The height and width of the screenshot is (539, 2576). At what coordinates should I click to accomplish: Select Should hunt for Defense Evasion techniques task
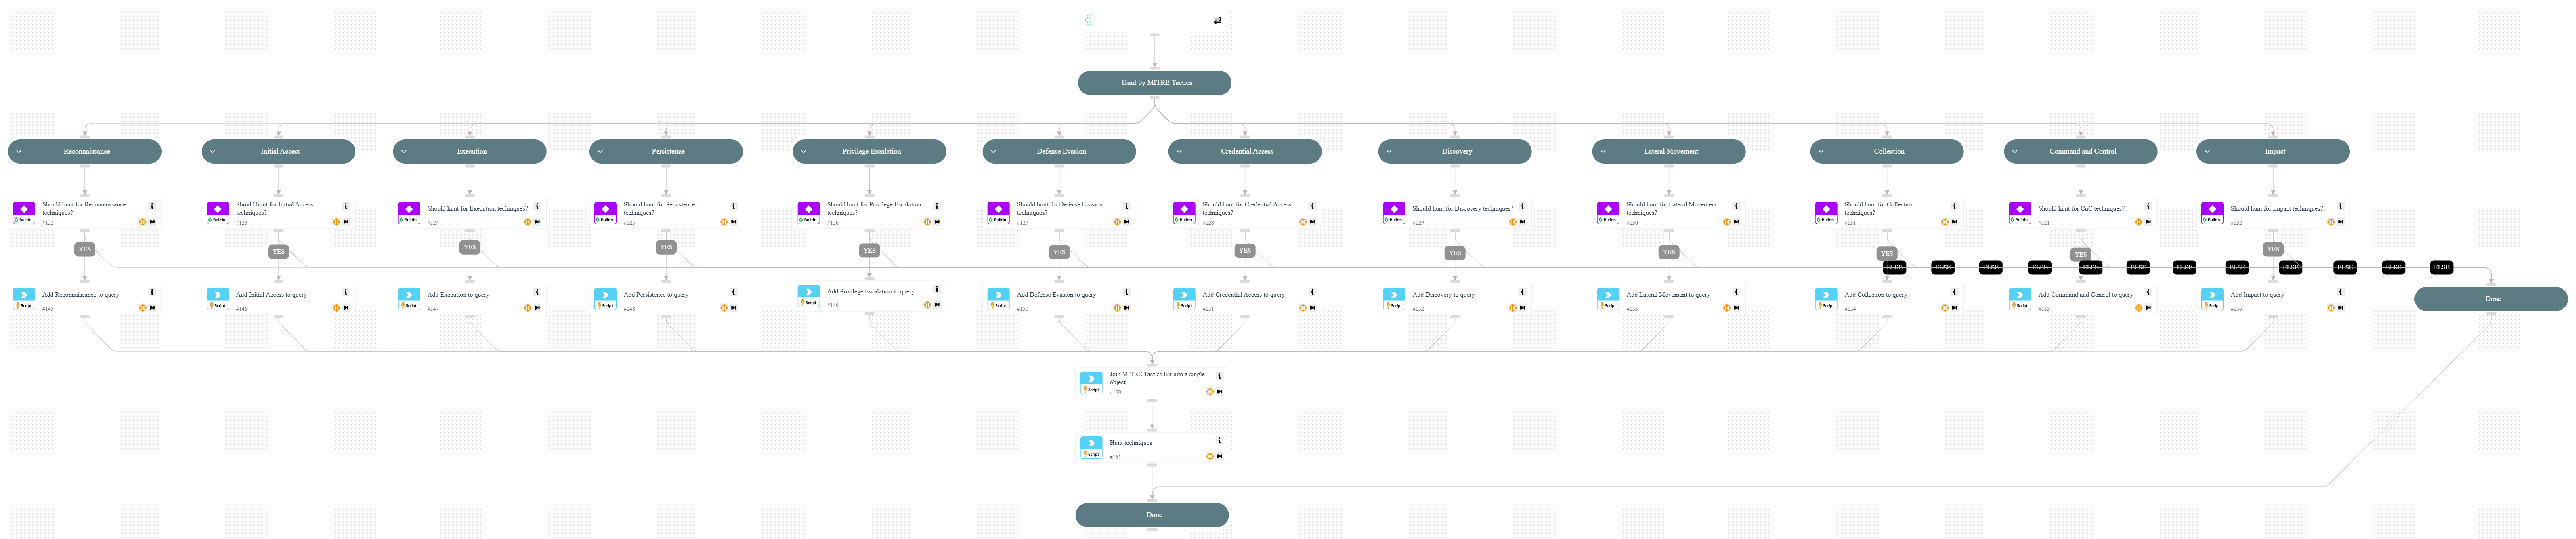pos(1059,213)
